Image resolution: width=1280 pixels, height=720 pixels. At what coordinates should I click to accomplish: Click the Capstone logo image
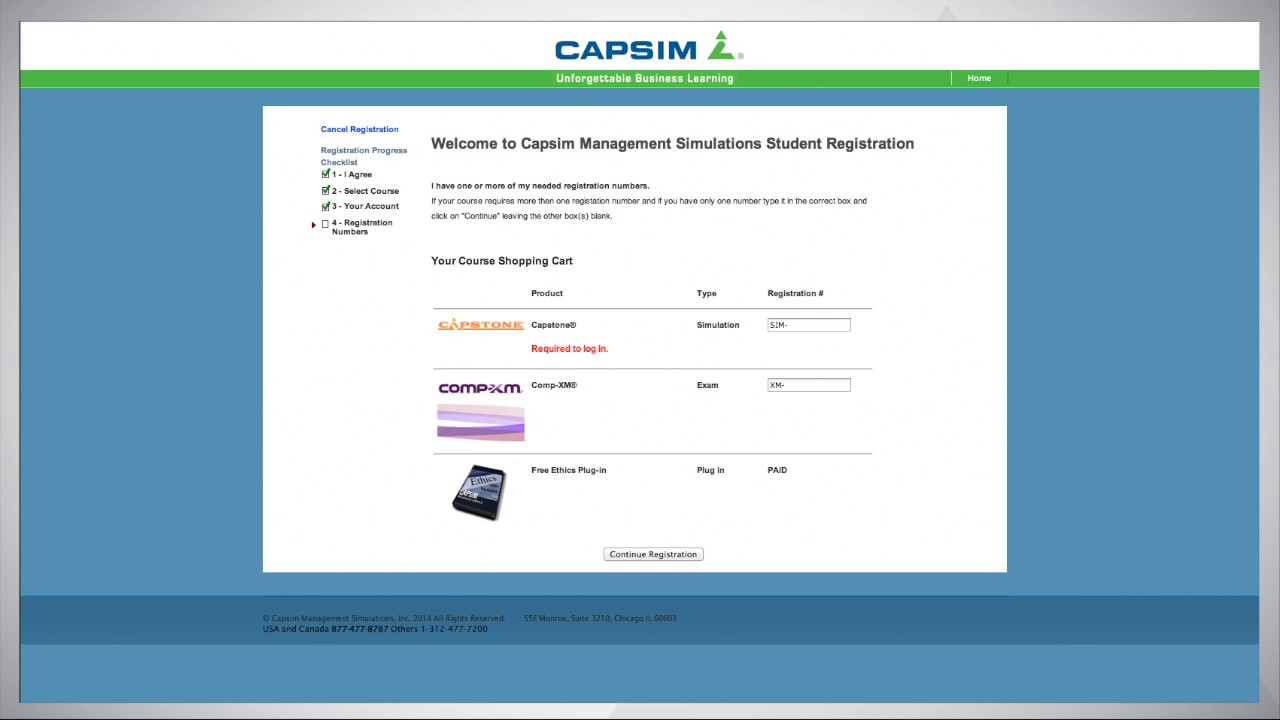(x=481, y=325)
